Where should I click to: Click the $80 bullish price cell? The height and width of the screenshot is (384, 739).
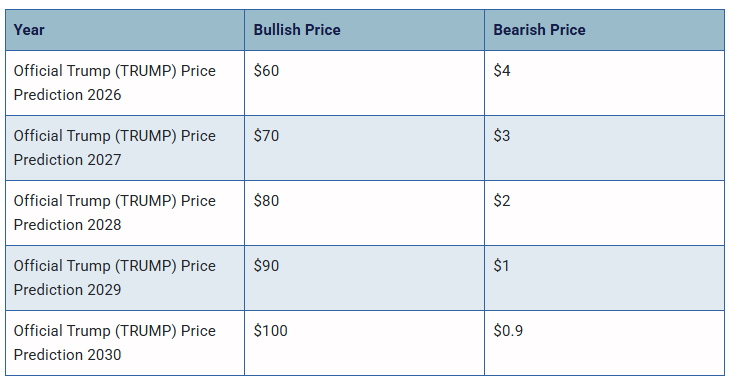point(364,213)
